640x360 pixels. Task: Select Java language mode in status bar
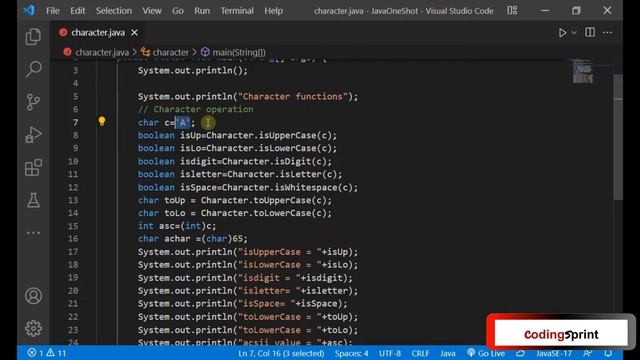(x=448, y=353)
